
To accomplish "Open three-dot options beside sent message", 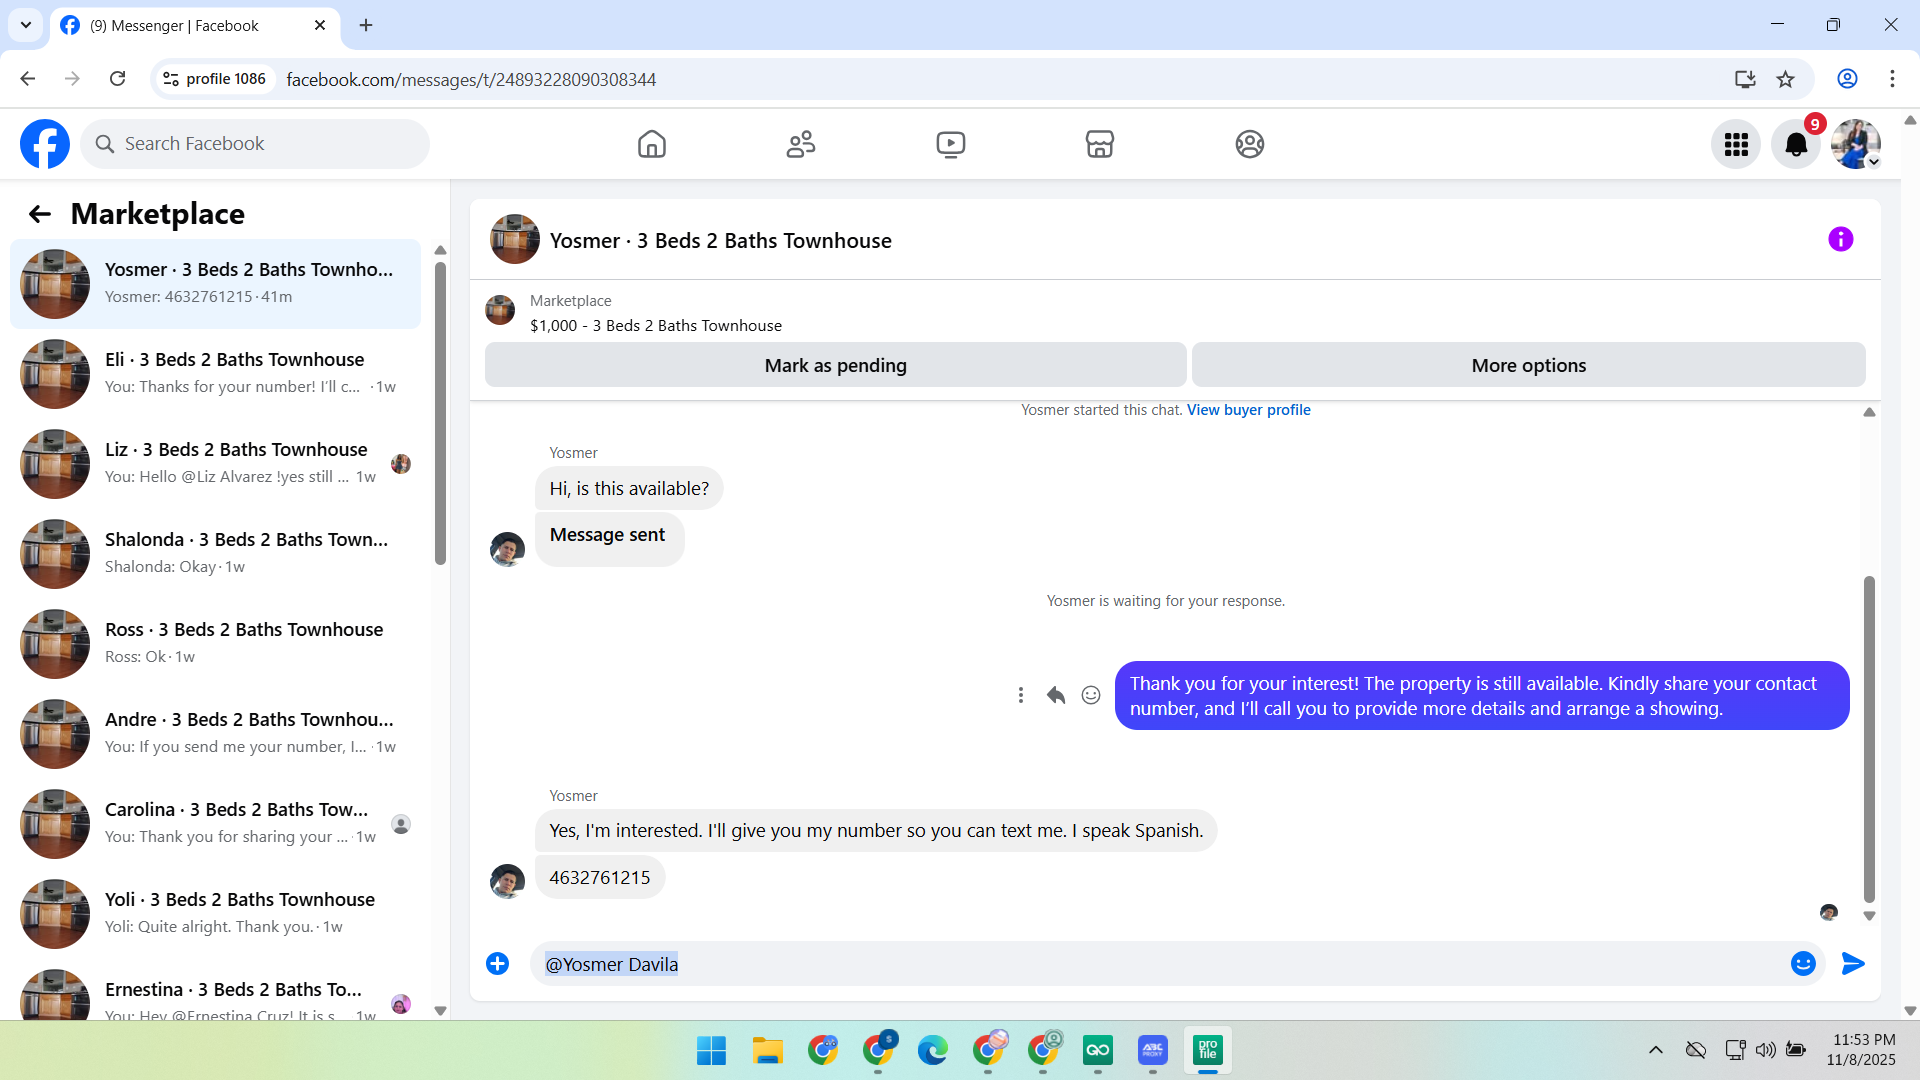I will [1020, 695].
